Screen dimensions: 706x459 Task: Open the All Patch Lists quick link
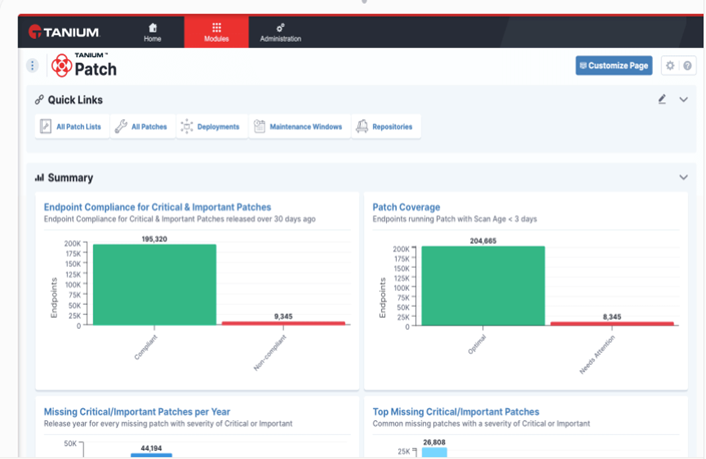point(72,127)
